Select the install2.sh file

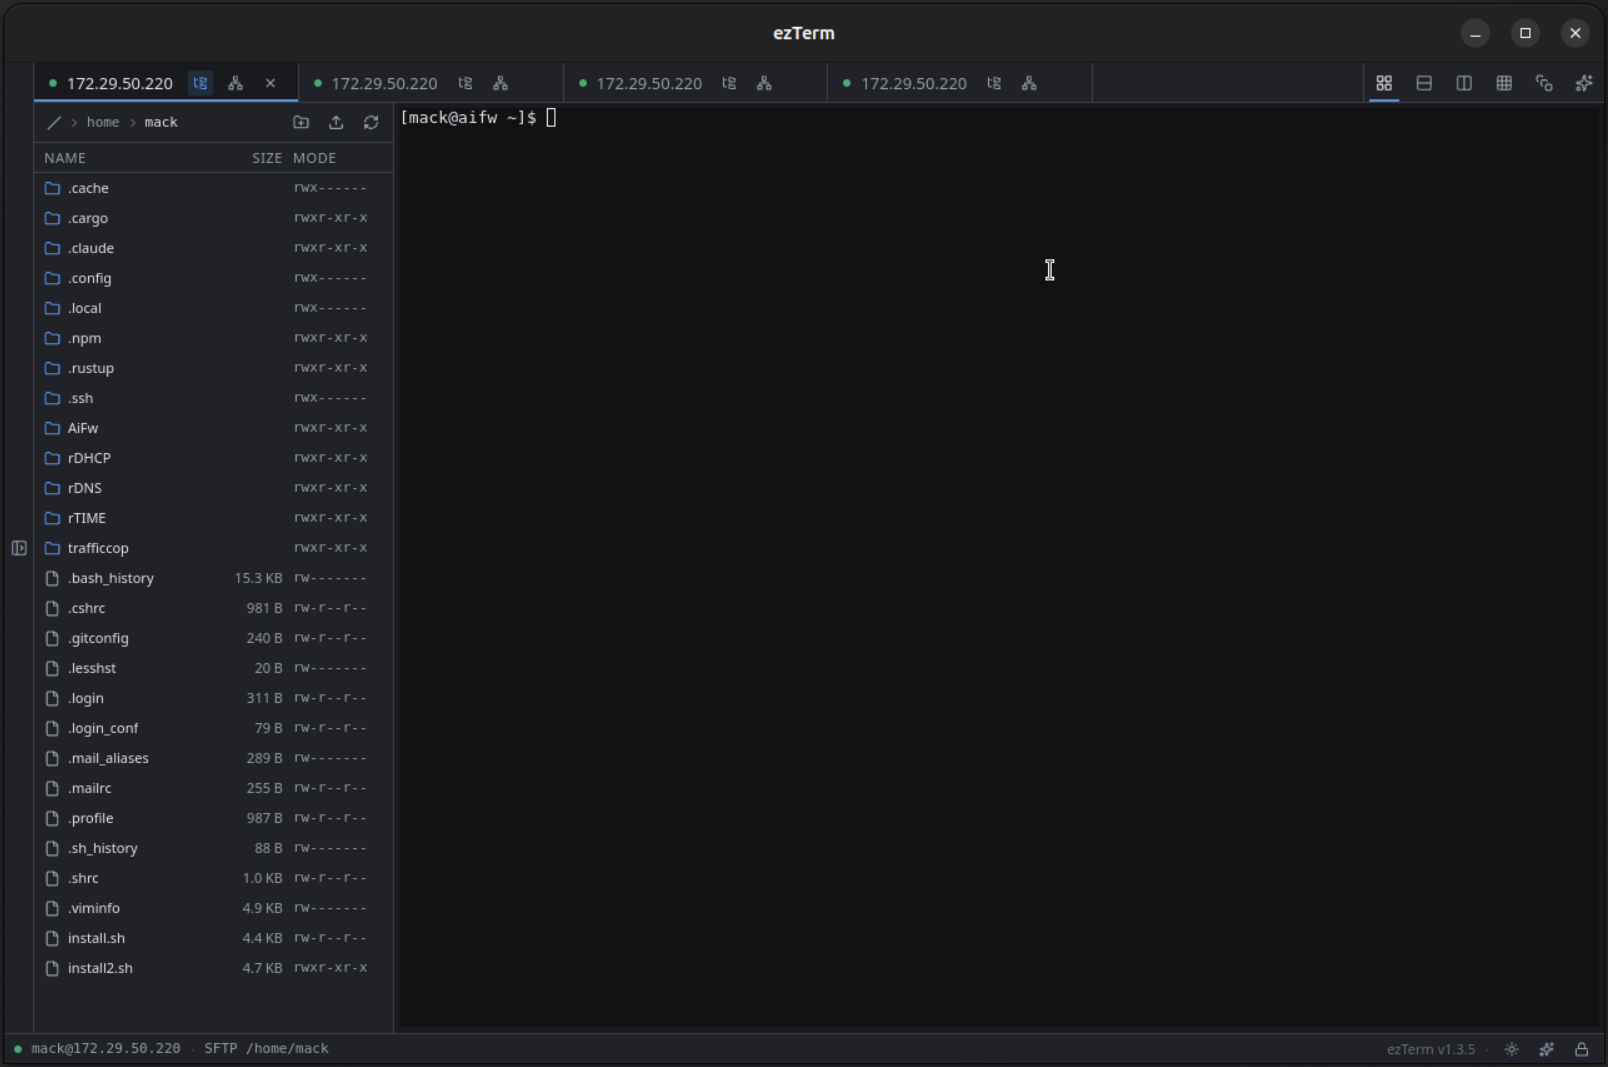click(214, 968)
